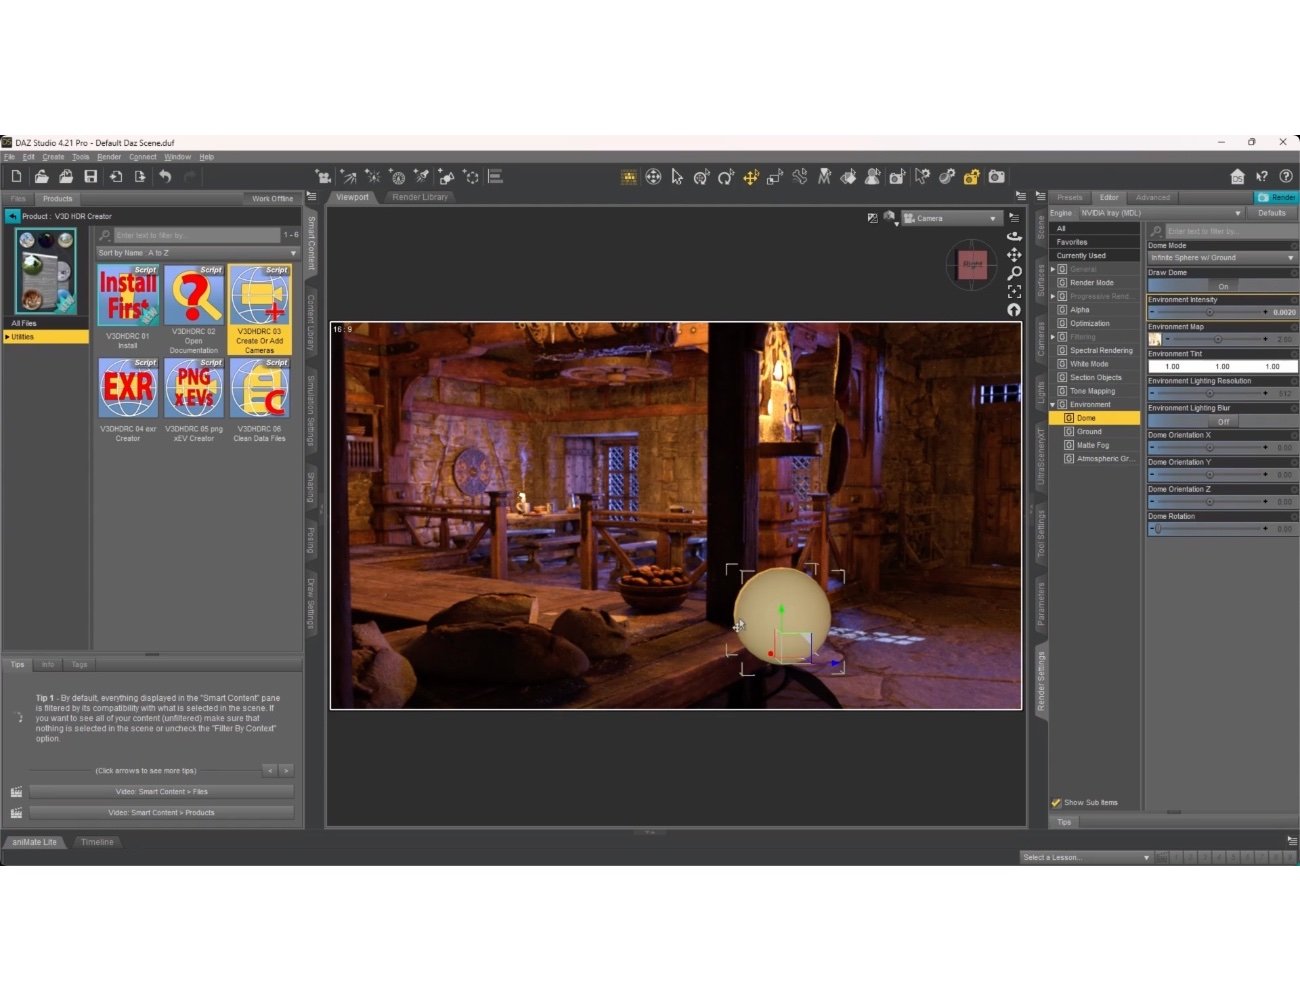Click the viewport frame selection icon

tap(1014, 291)
